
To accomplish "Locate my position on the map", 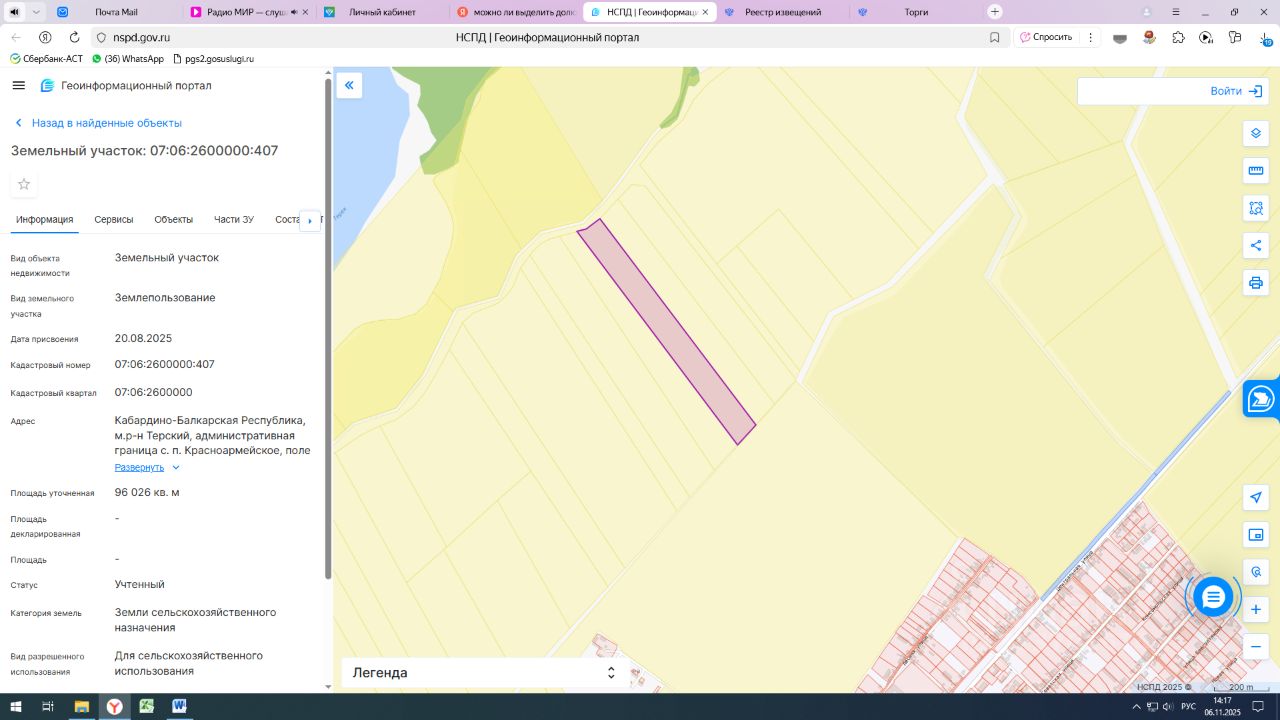I will click(x=1256, y=498).
